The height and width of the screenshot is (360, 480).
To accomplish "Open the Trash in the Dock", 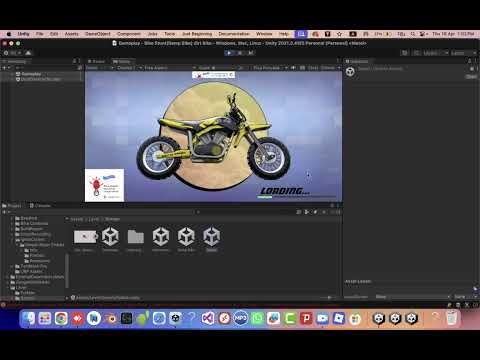I will 452,319.
